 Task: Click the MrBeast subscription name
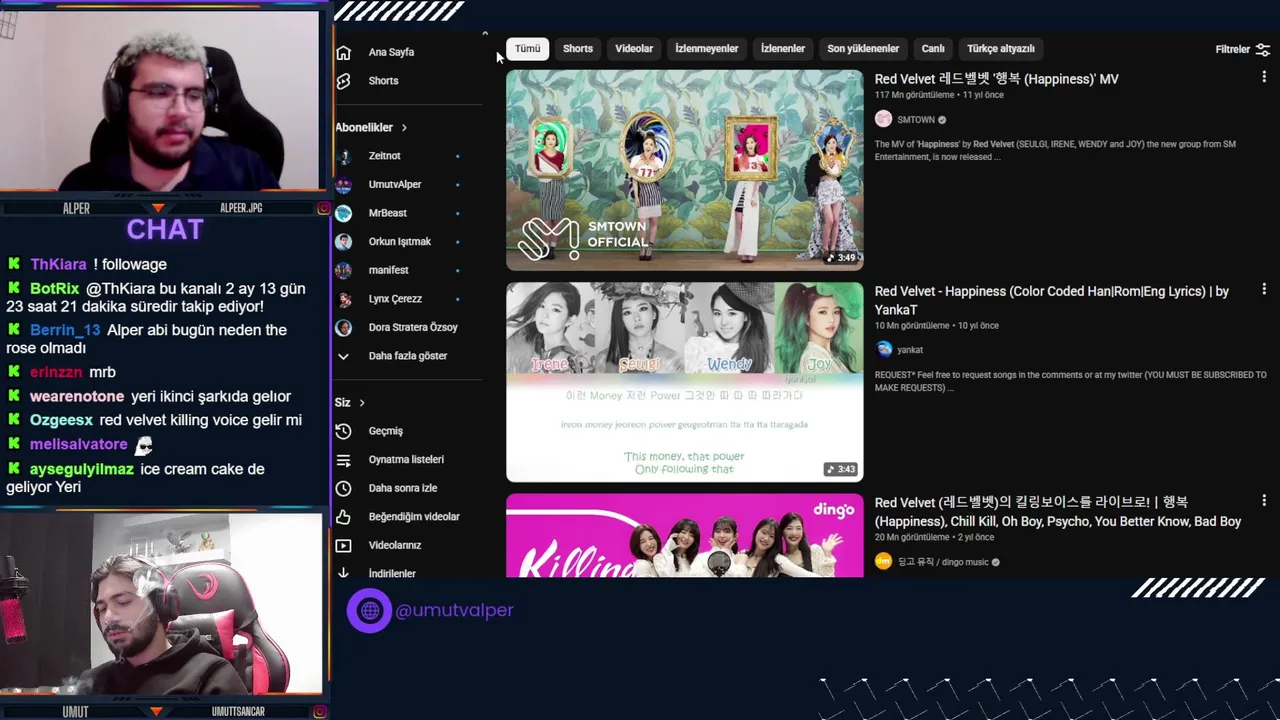[x=388, y=213]
